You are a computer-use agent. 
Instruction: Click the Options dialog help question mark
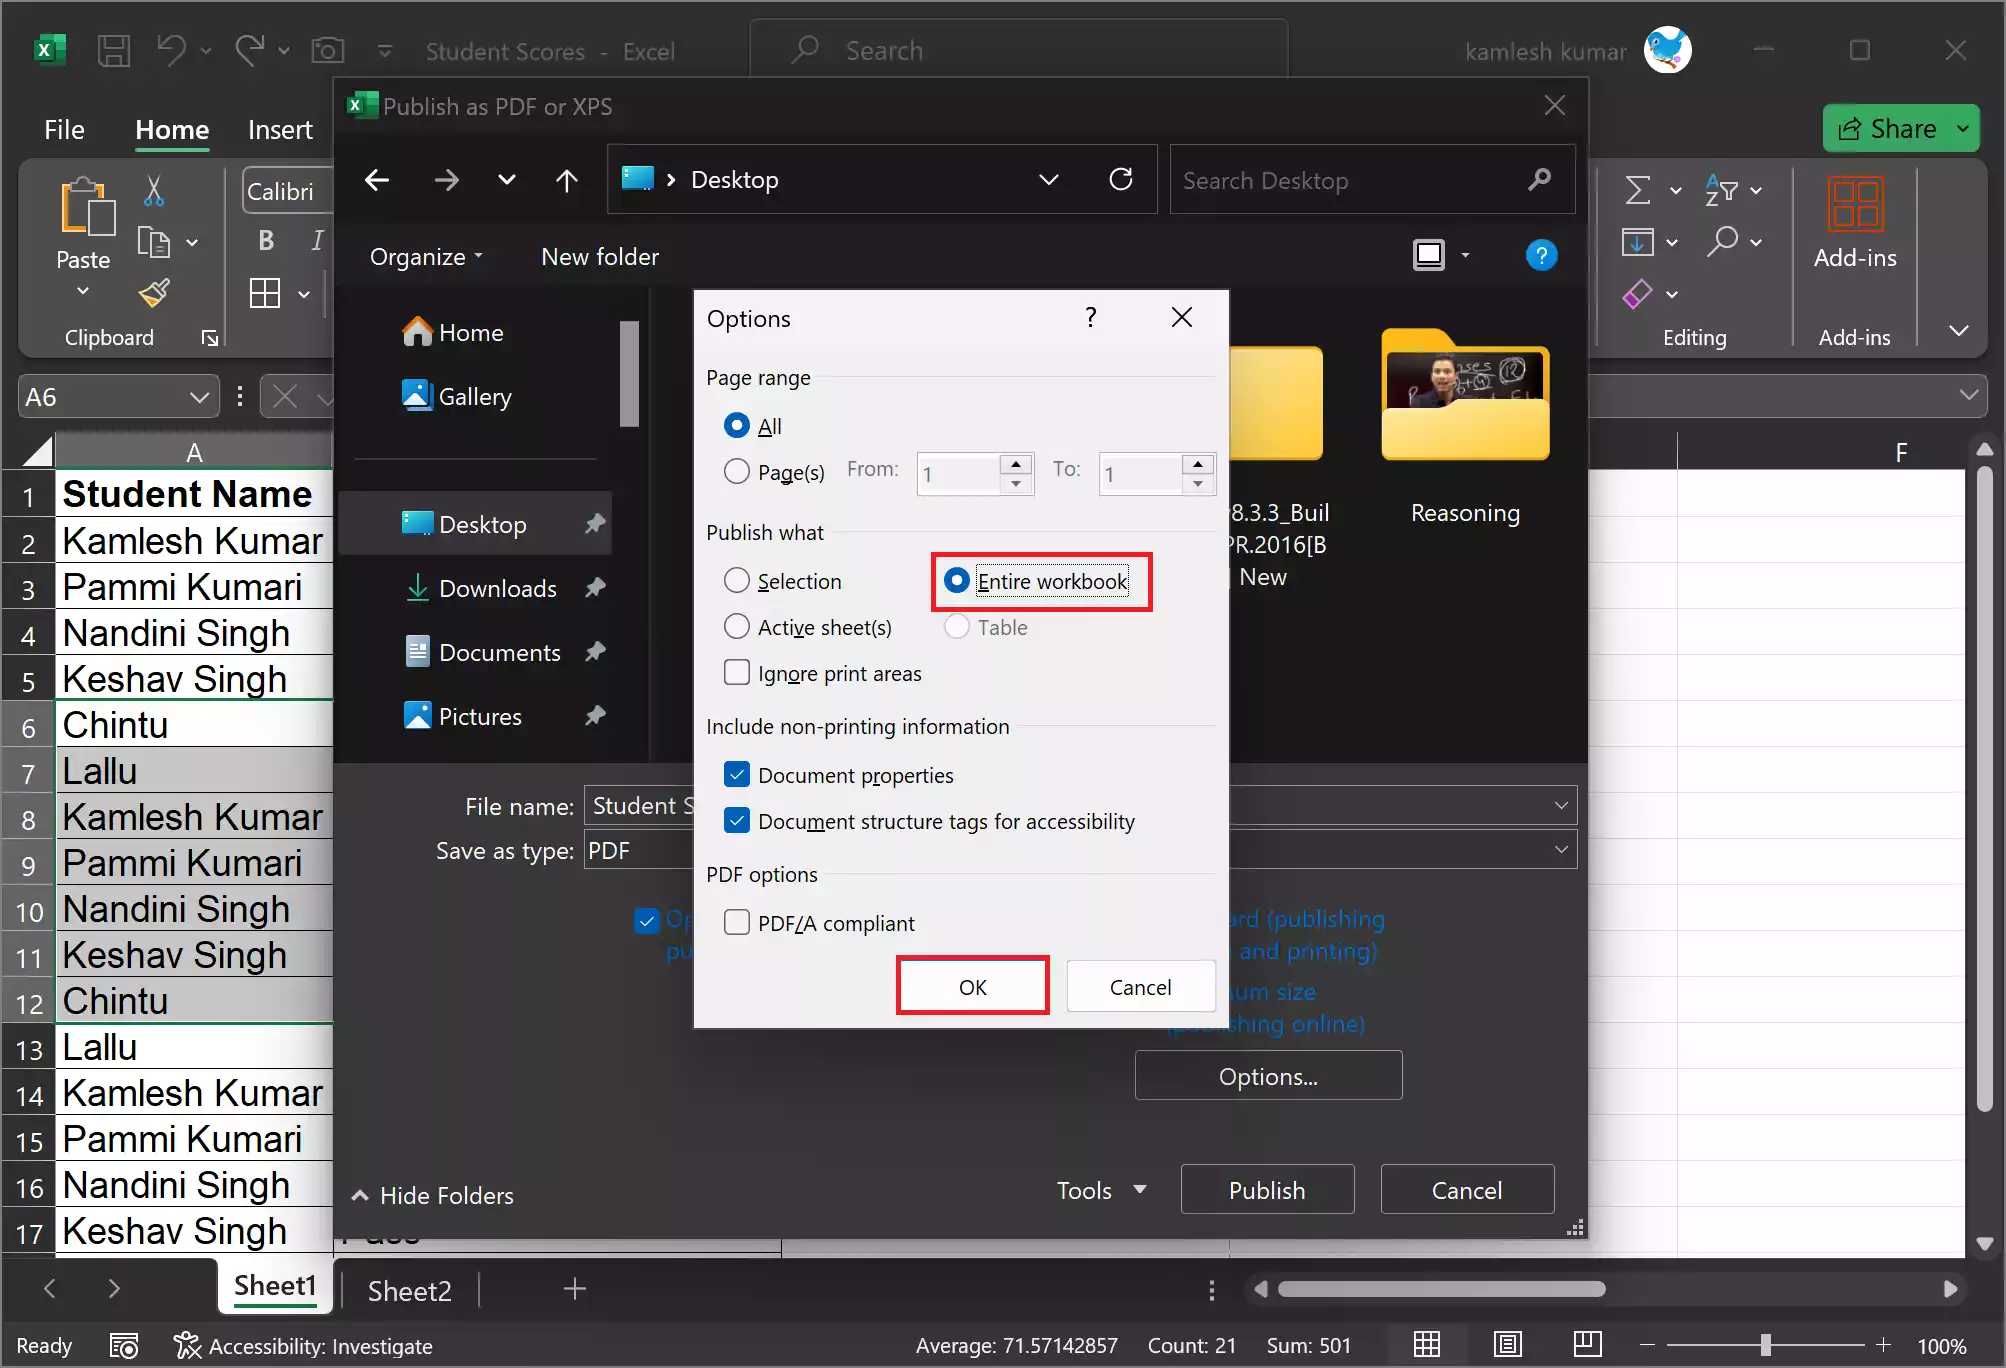click(x=1091, y=318)
